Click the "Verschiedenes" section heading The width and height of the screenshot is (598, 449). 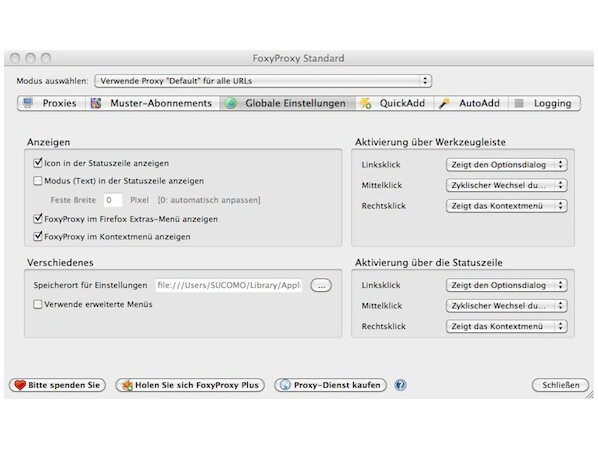click(x=60, y=263)
